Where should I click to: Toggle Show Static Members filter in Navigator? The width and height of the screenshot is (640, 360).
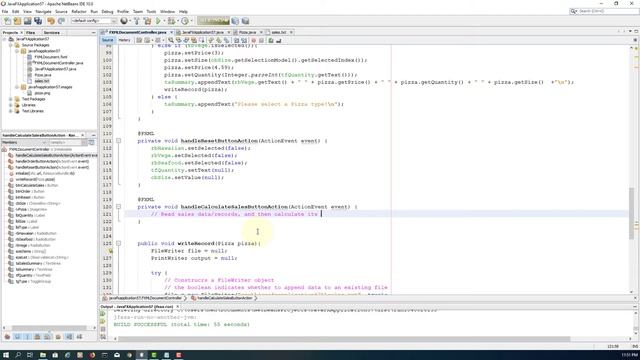27,337
